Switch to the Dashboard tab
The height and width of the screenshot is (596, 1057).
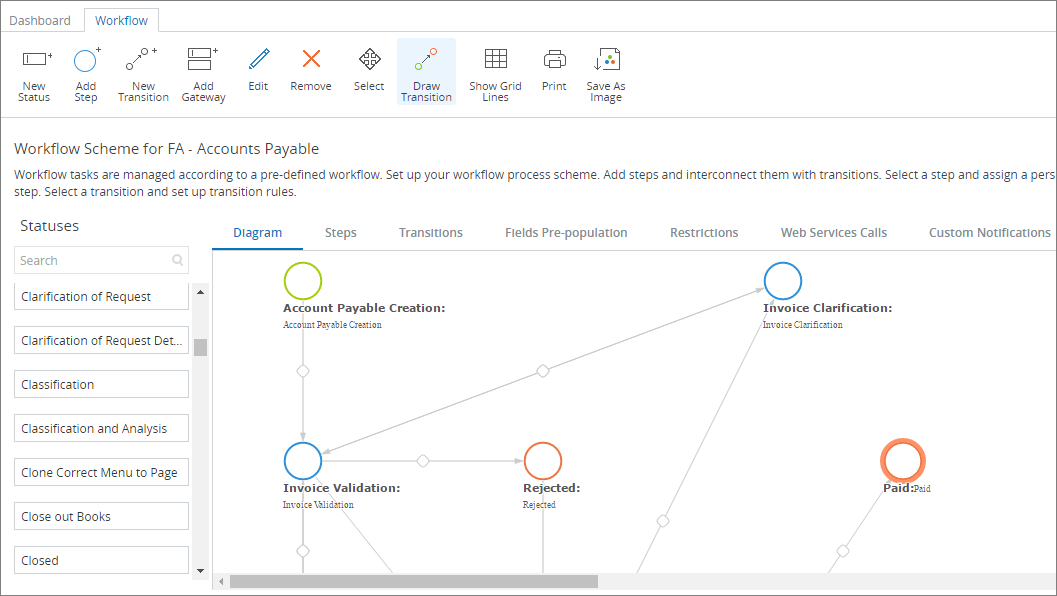pos(40,19)
